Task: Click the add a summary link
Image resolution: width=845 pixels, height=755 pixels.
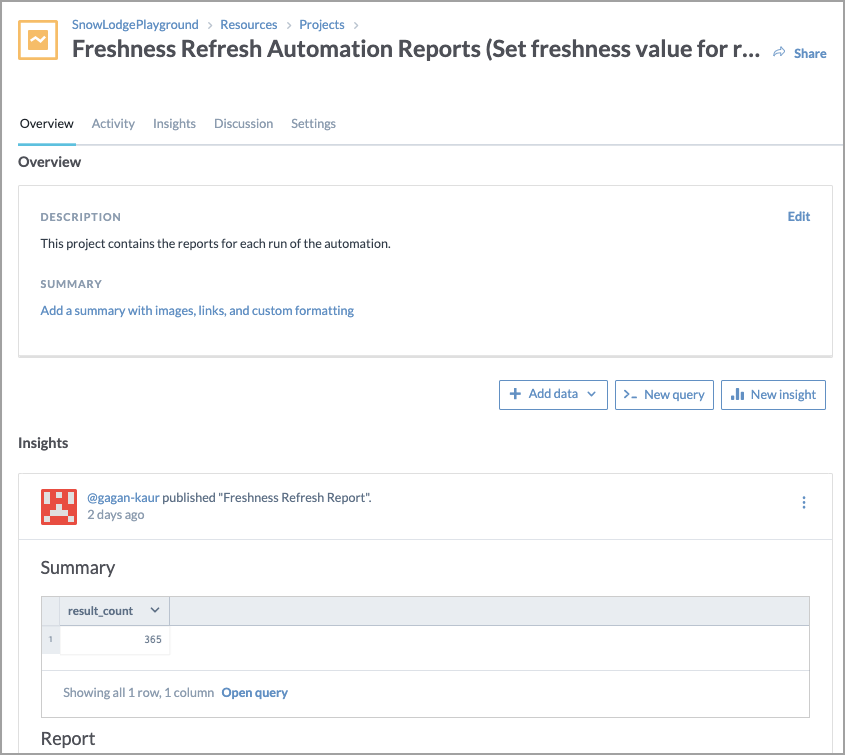Action: 196,310
